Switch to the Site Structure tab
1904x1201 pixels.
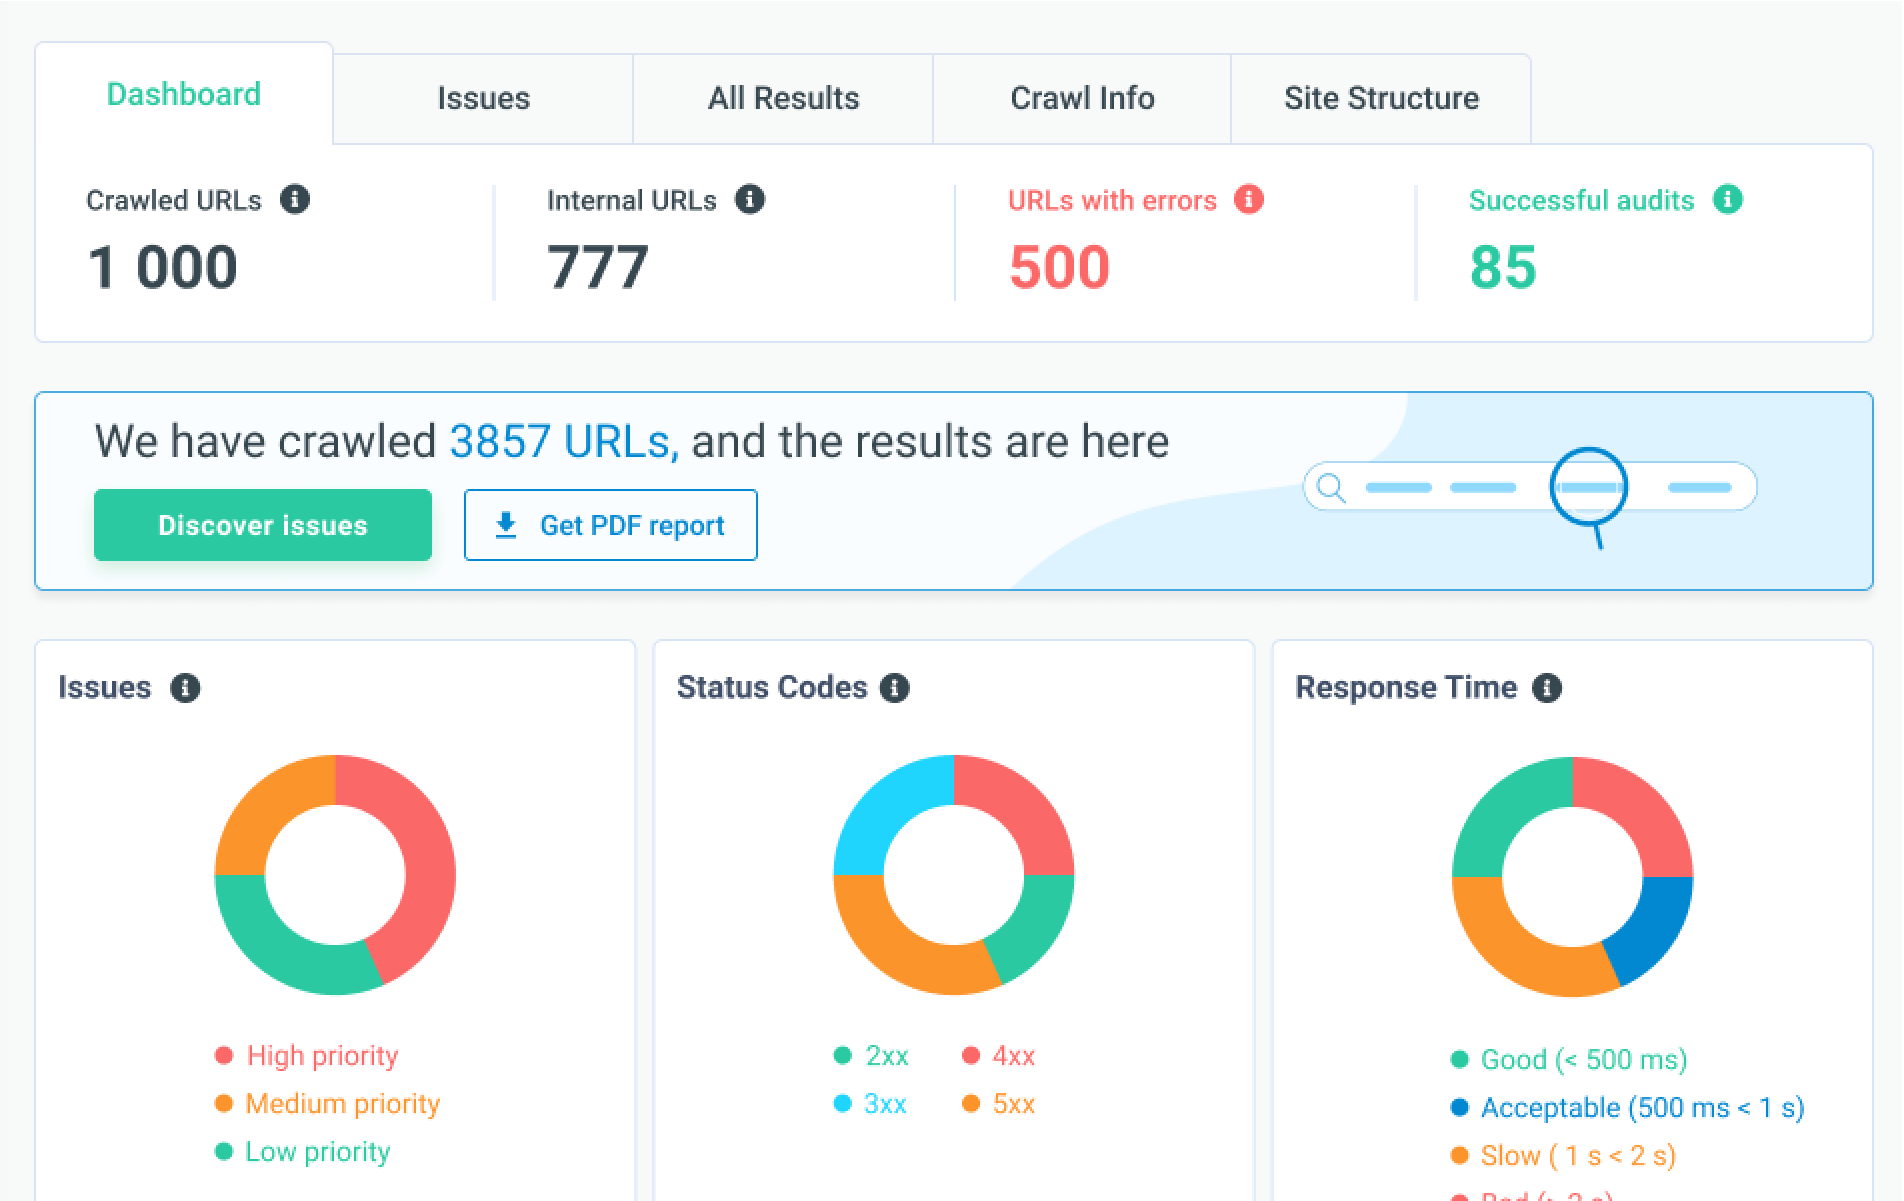(x=1381, y=98)
